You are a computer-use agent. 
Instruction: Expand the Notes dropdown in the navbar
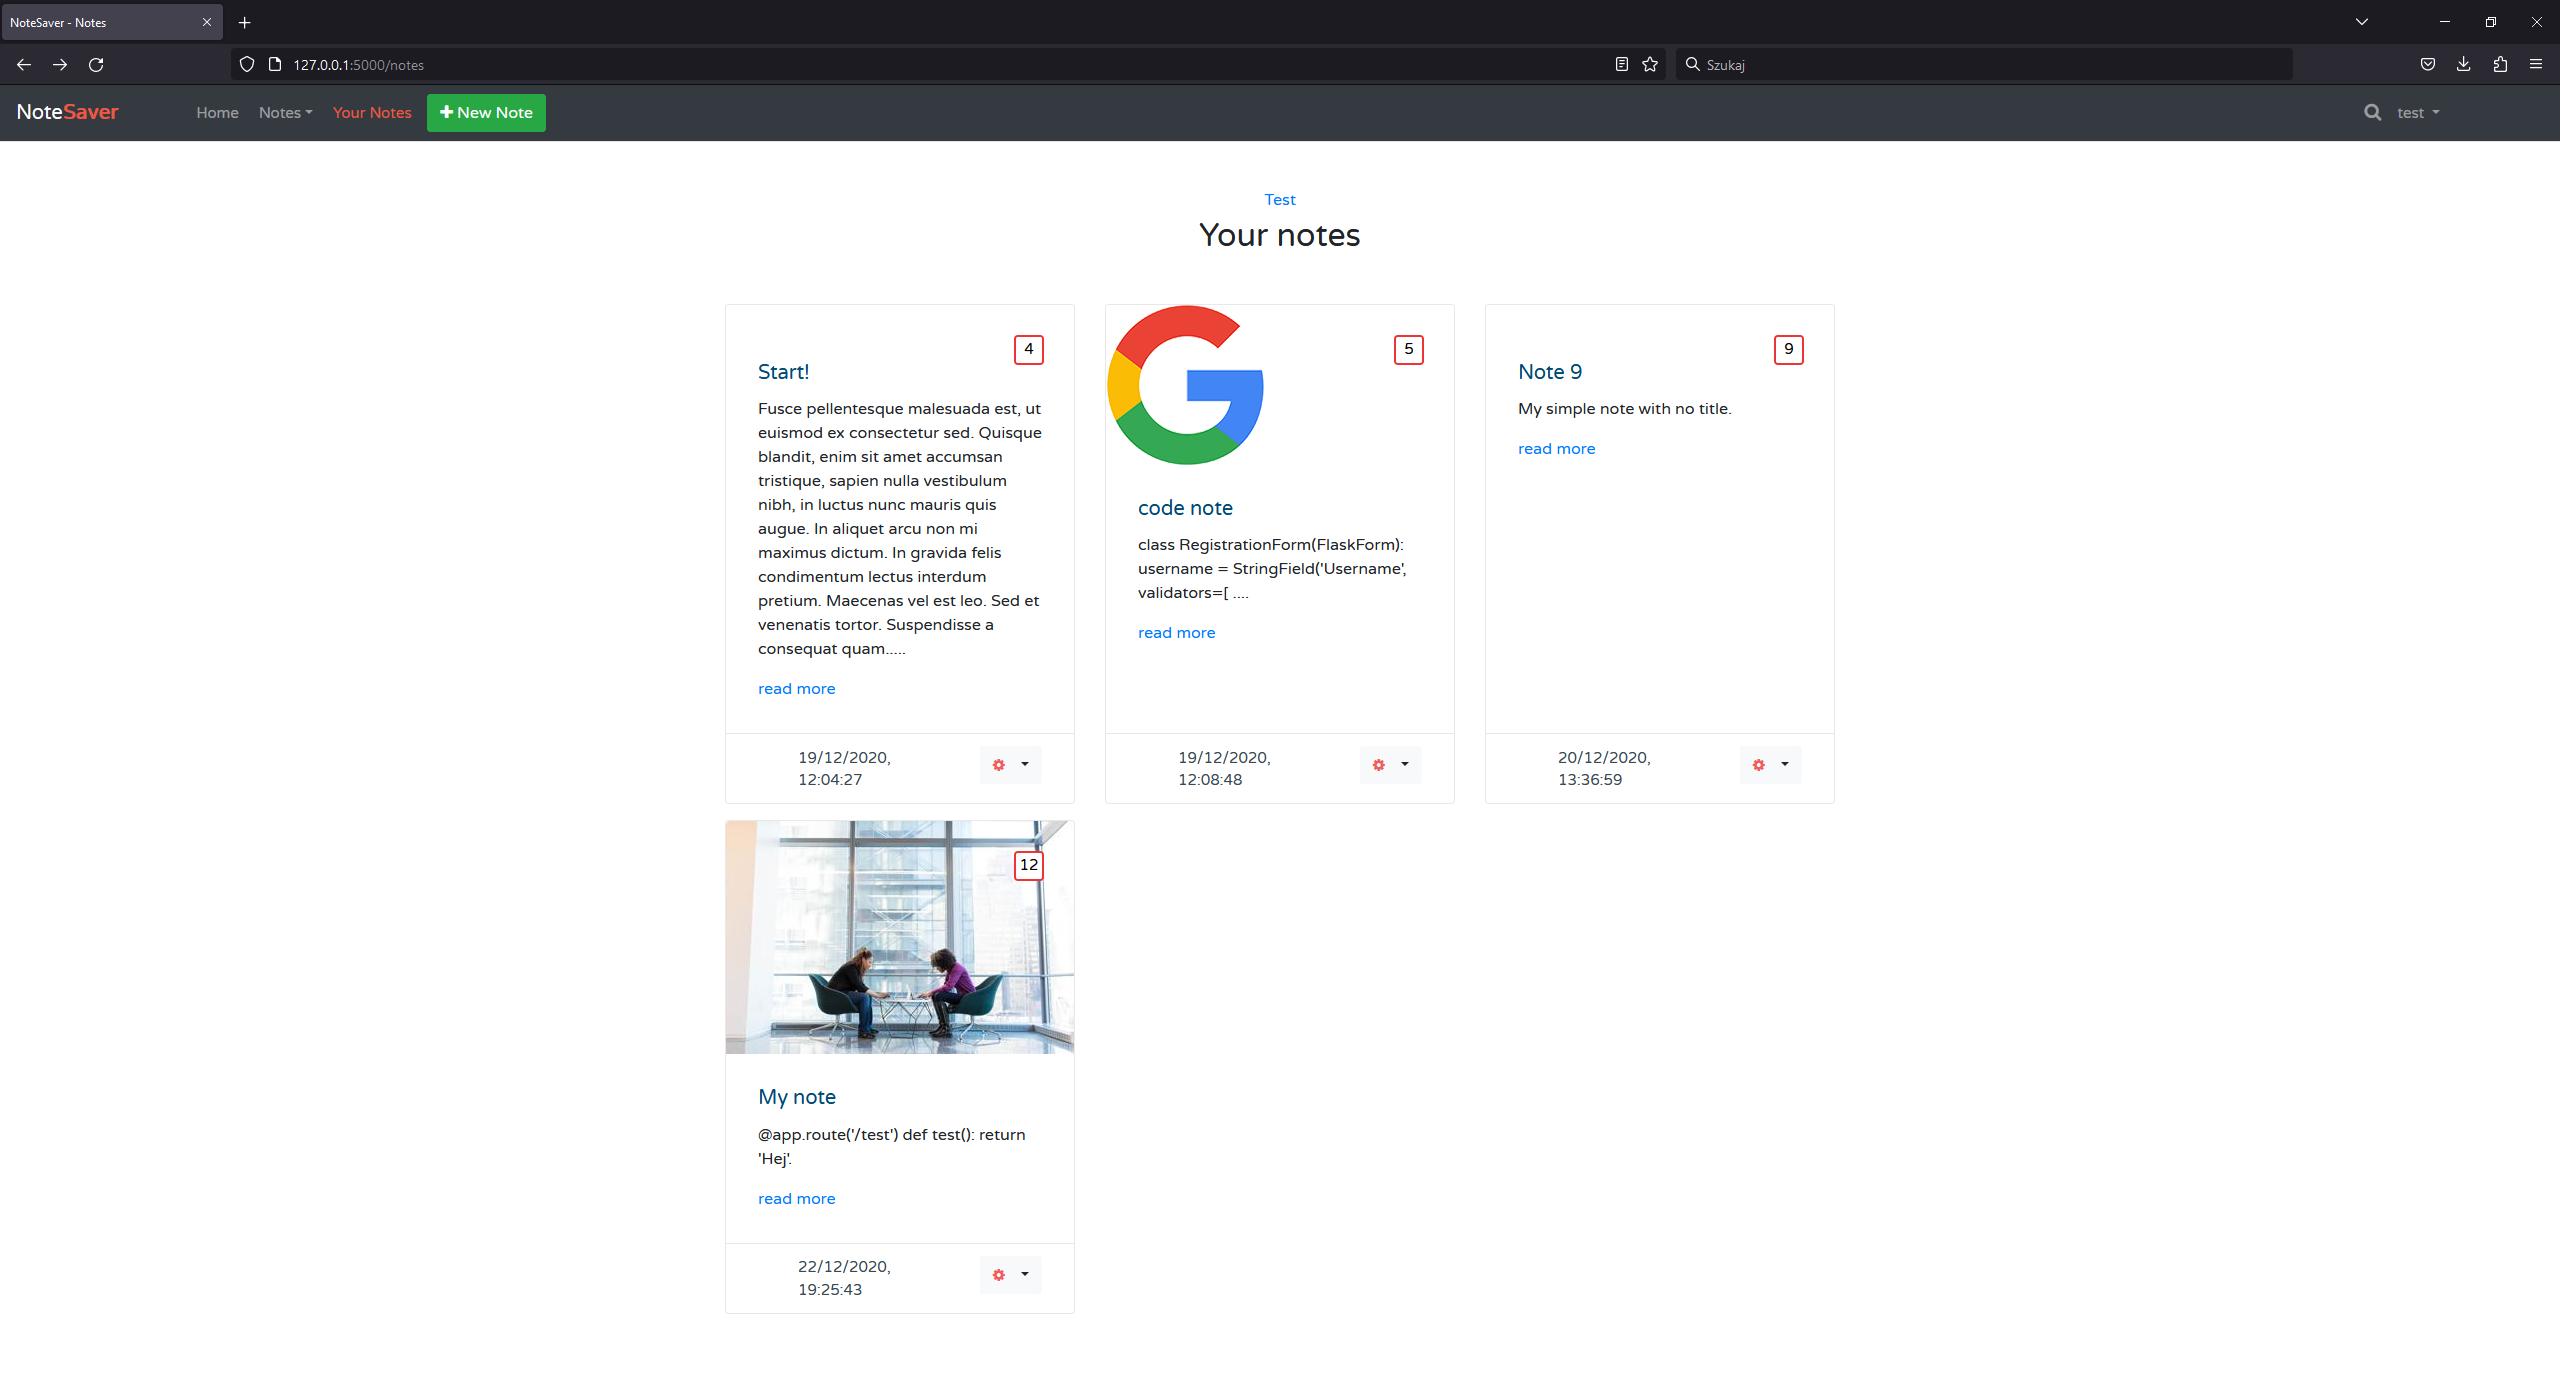285,112
